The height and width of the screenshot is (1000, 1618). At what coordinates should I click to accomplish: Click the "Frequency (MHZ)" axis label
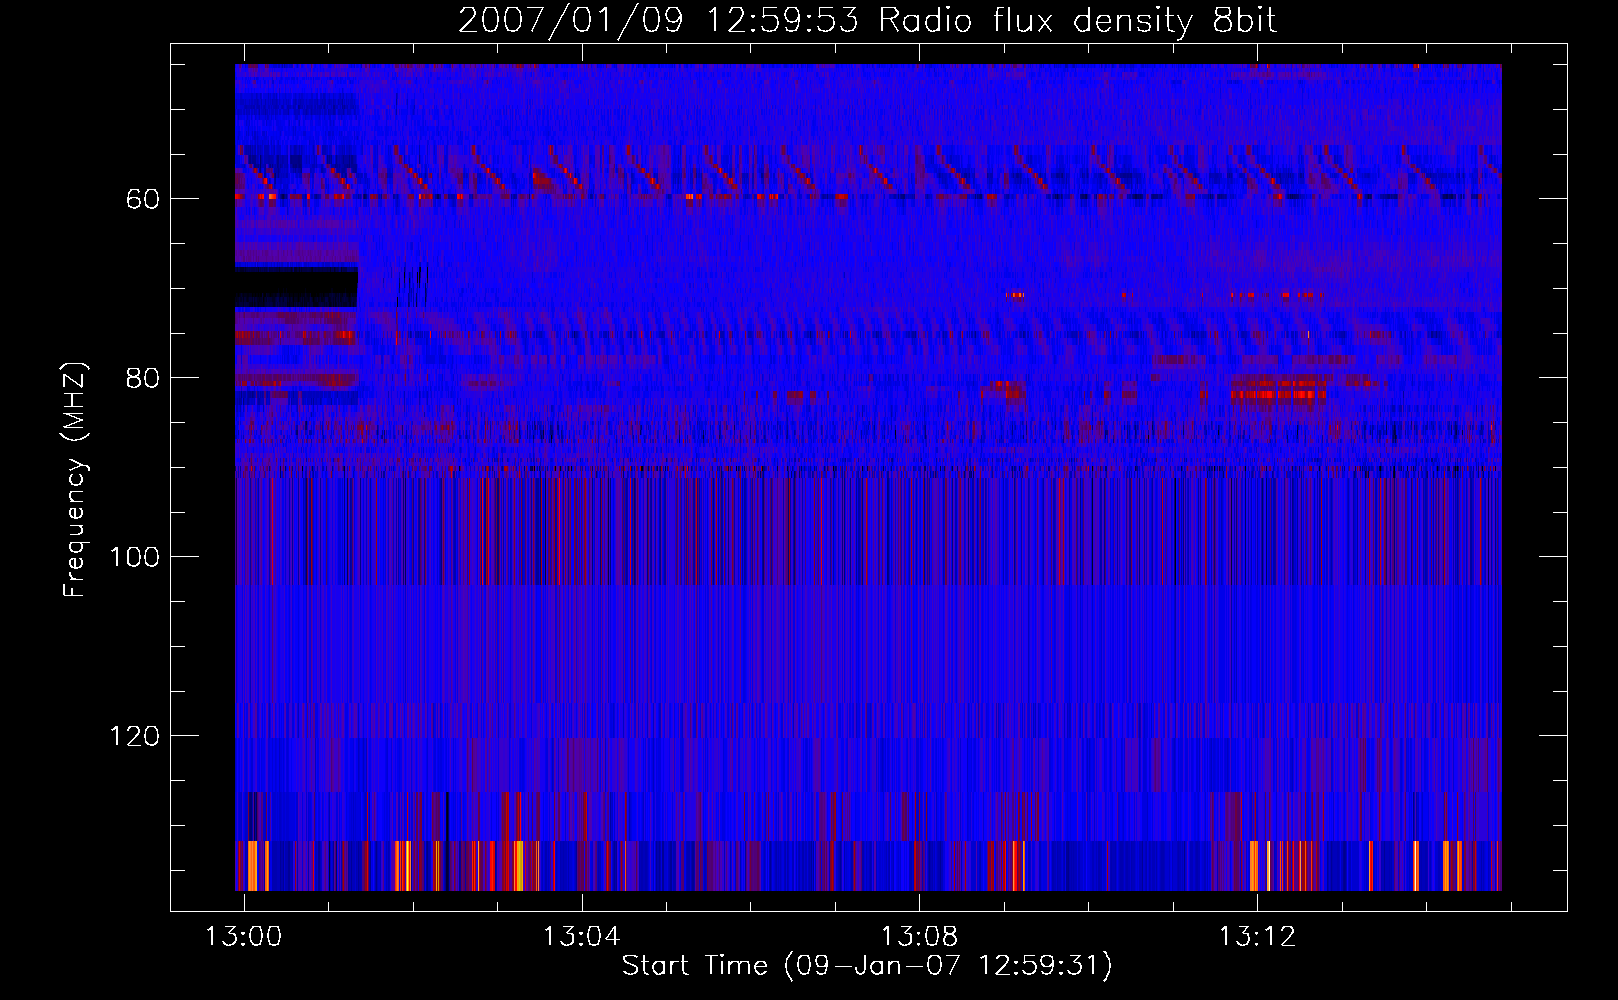[x=75, y=479]
